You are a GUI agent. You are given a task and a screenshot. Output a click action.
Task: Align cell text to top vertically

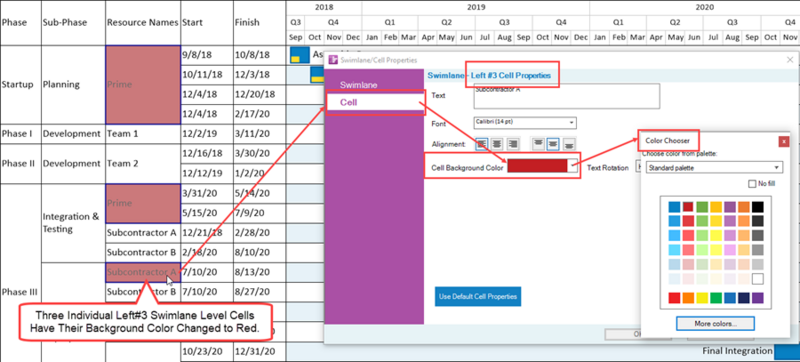click(538, 144)
